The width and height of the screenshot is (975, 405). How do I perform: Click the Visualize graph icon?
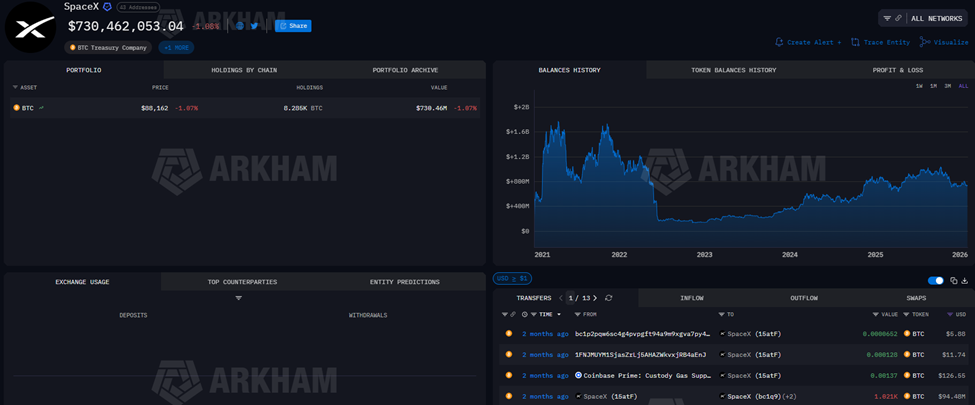tap(925, 42)
